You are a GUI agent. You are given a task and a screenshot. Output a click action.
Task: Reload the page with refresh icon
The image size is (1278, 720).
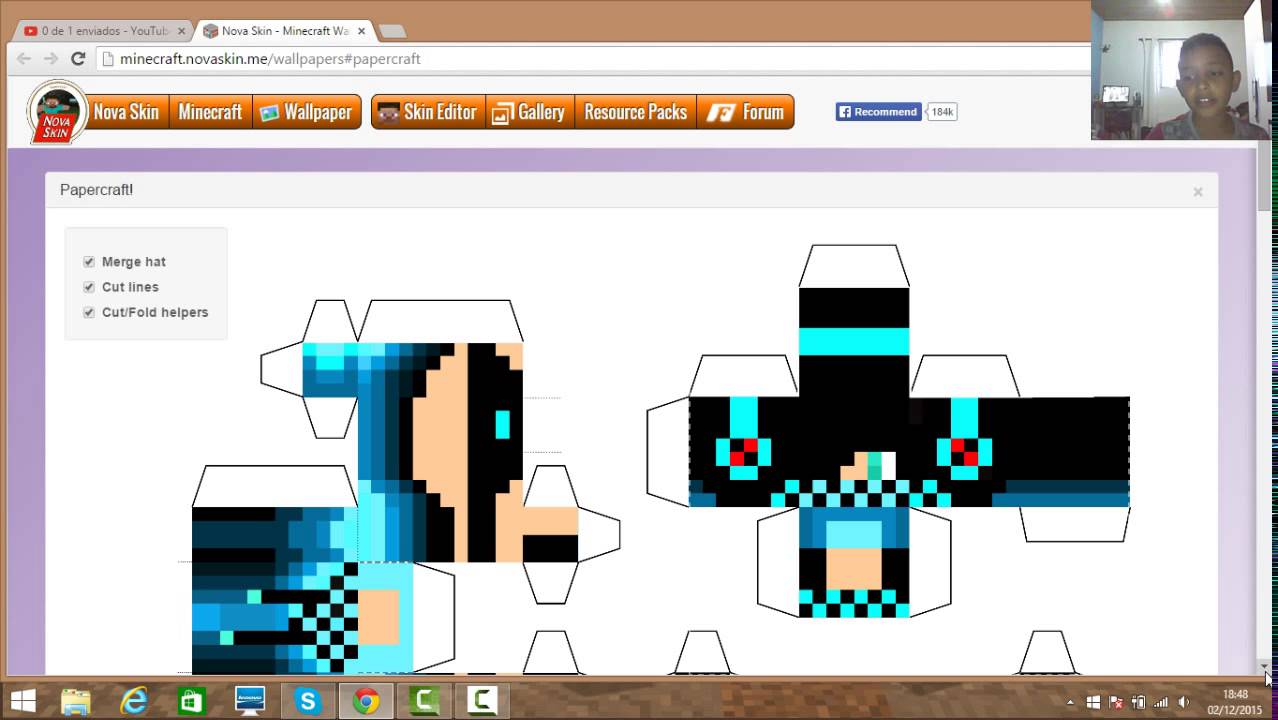(78, 59)
